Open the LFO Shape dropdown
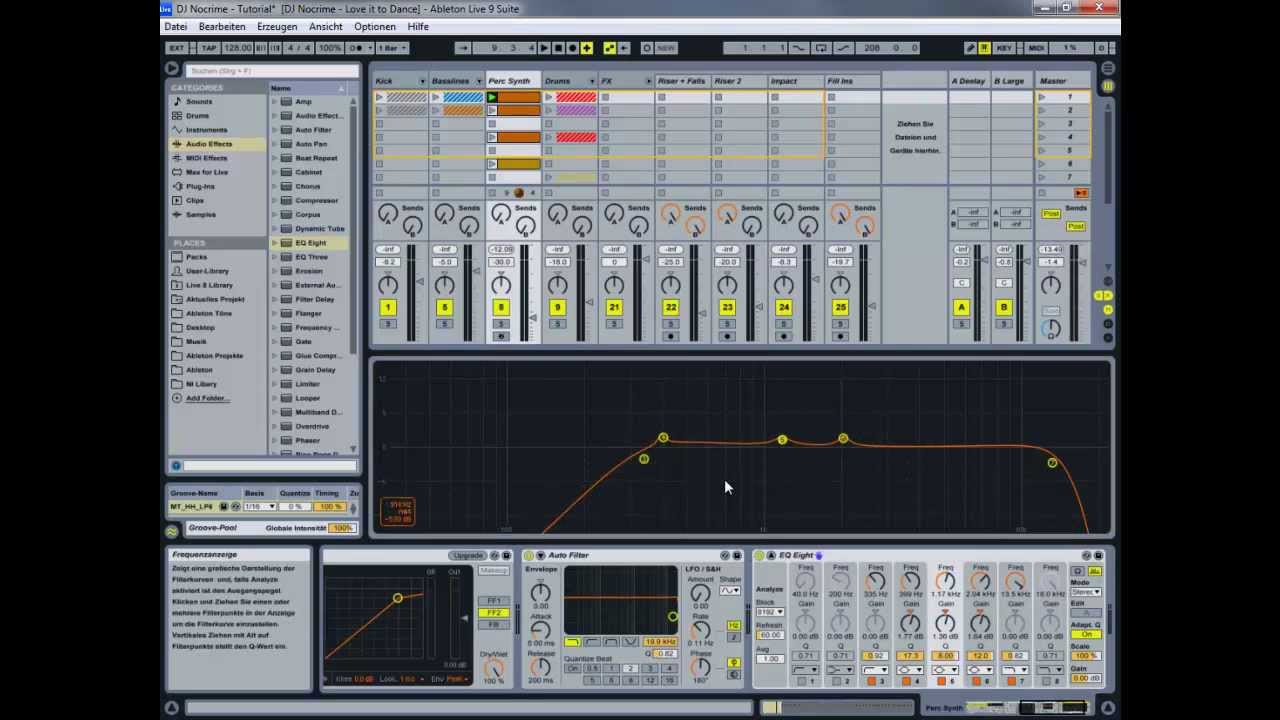 click(x=730, y=591)
